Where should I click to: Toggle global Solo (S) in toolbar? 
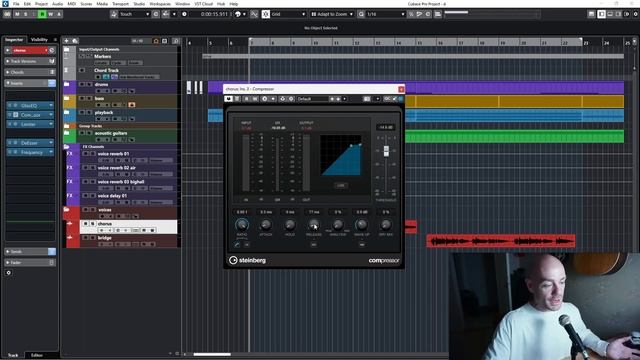tap(26, 14)
